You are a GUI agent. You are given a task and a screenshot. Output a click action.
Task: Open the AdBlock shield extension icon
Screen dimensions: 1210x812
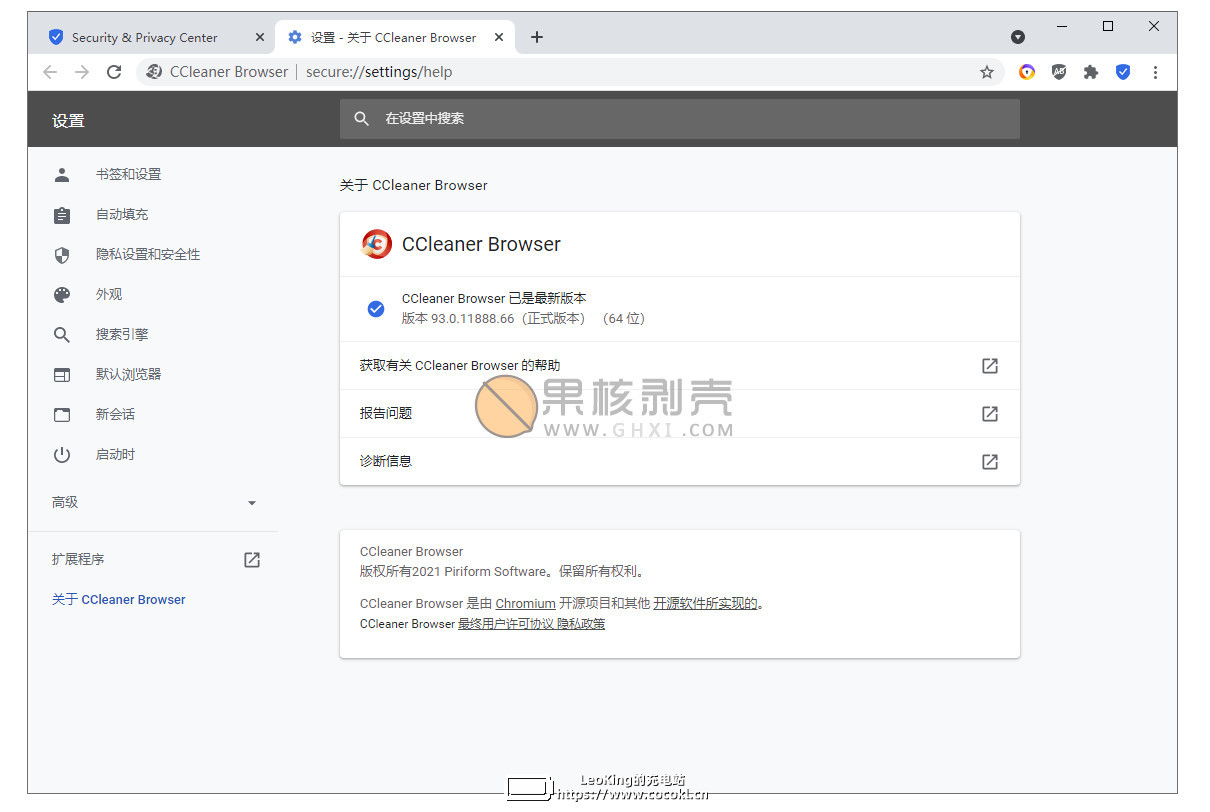pyautogui.click(x=1059, y=72)
